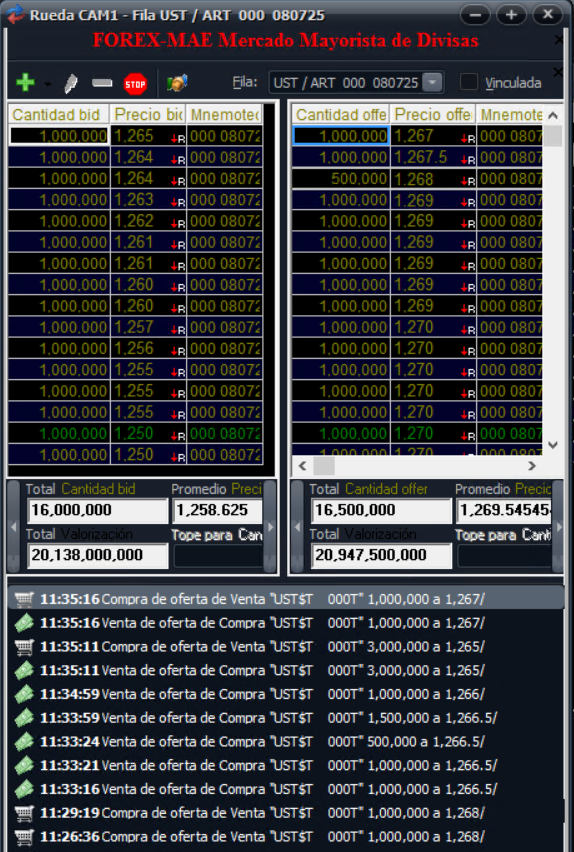Sort by Precio bid column header

(148, 115)
